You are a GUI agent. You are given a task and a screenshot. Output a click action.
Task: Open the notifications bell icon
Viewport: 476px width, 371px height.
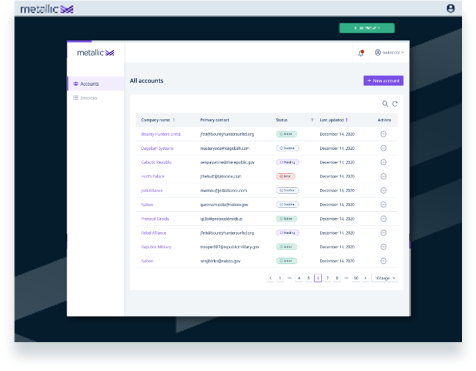click(361, 53)
